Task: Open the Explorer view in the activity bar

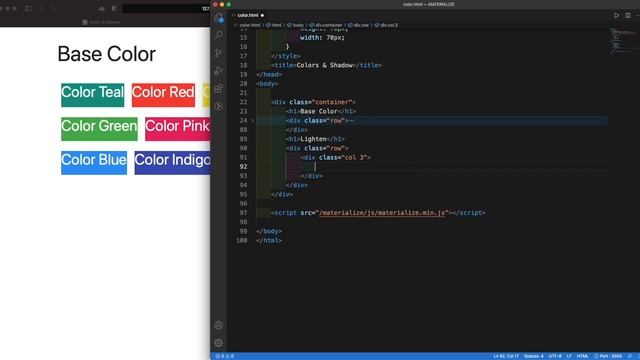Action: tap(219, 18)
